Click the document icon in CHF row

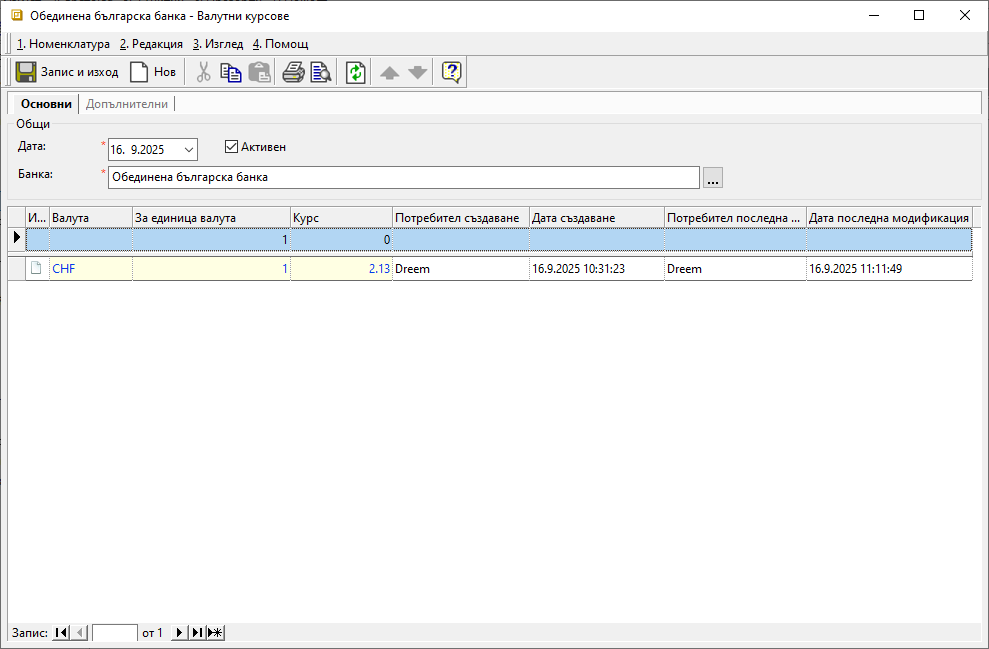[x=37, y=268]
